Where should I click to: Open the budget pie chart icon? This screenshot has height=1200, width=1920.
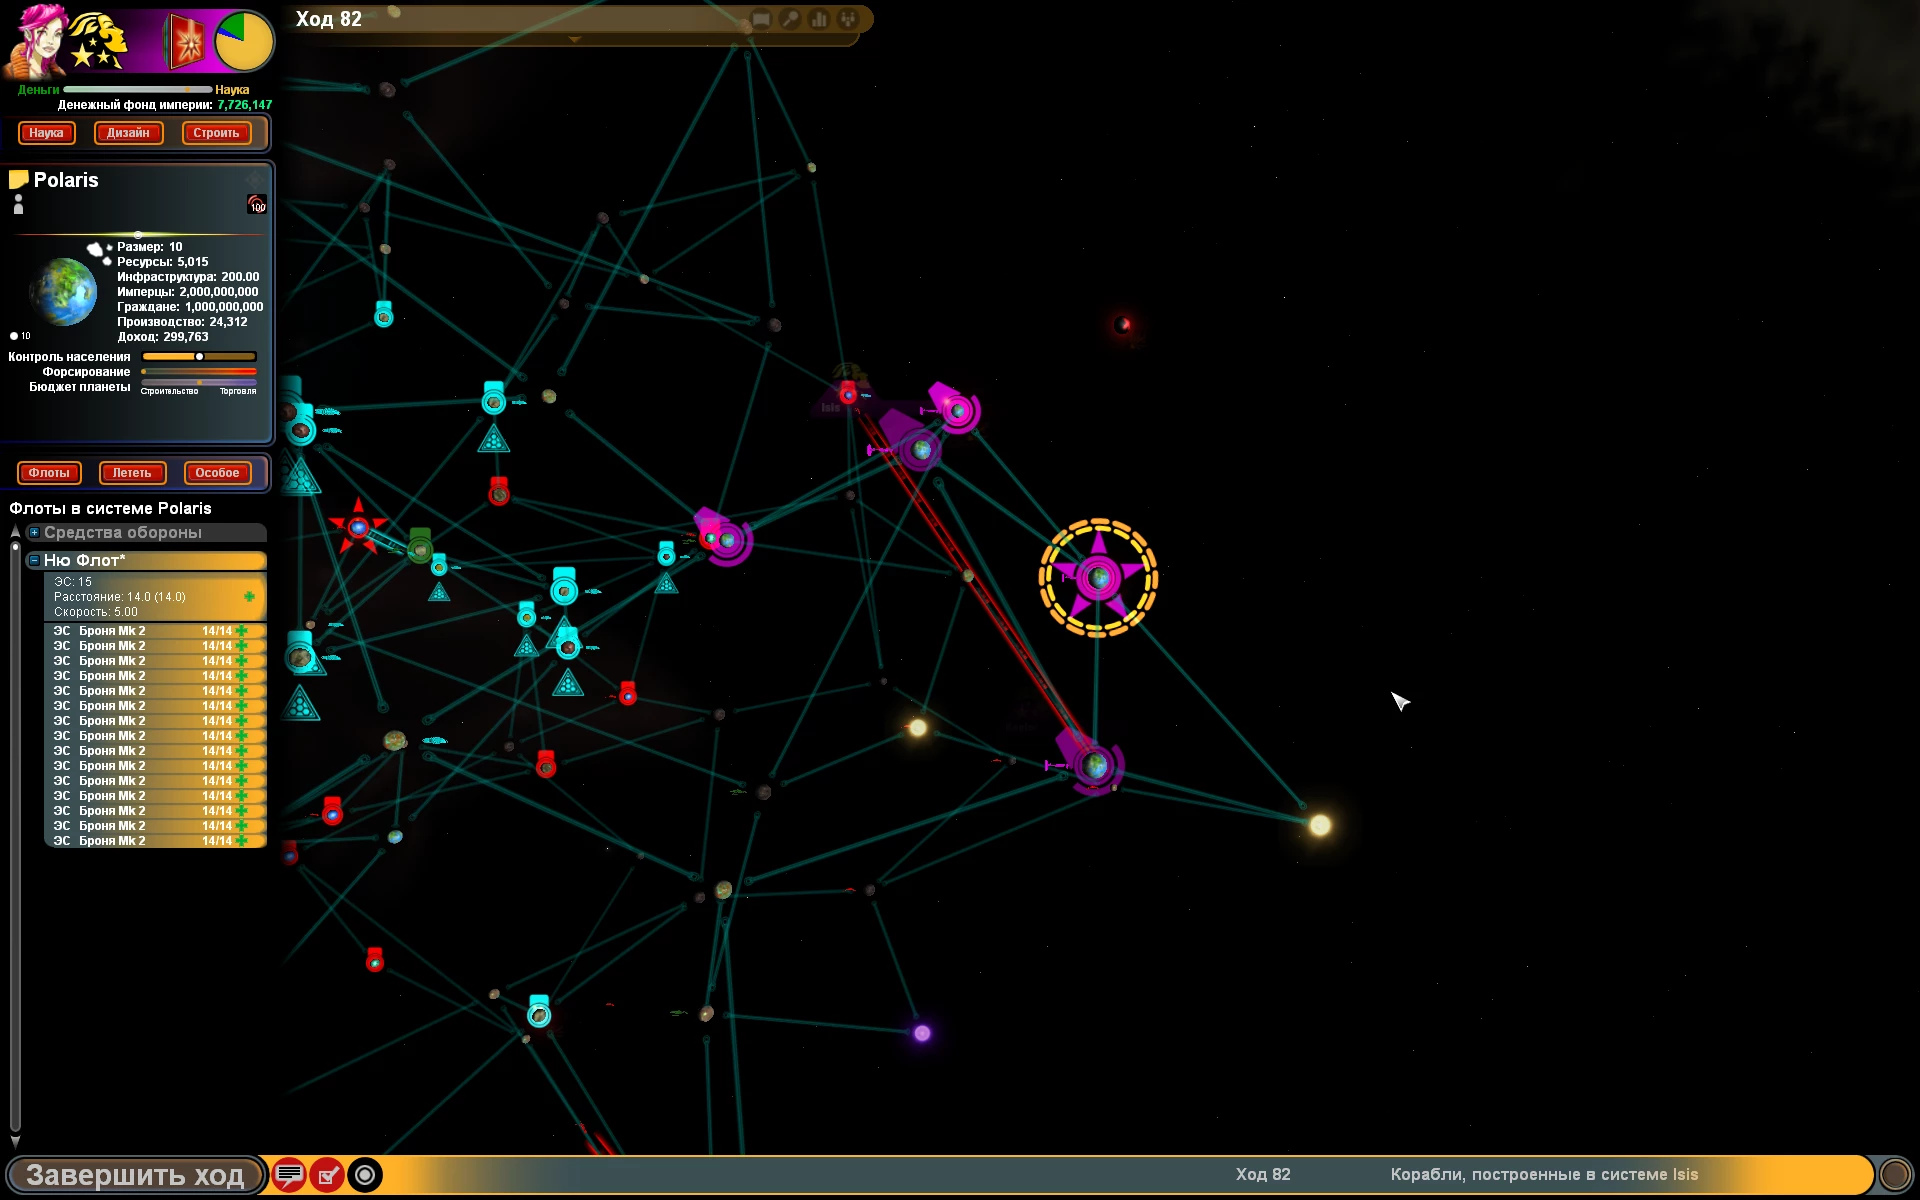(244, 41)
